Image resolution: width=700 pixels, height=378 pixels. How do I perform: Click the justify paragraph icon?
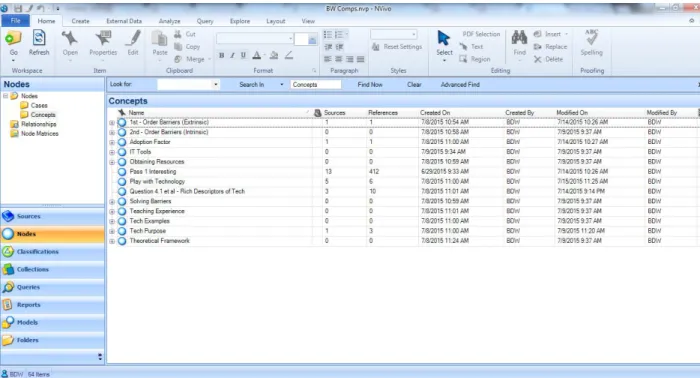[361, 59]
